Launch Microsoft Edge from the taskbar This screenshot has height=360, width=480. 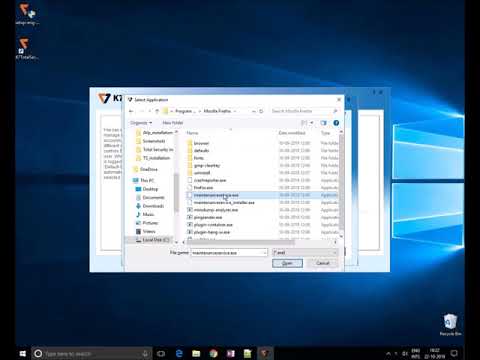tap(179, 353)
